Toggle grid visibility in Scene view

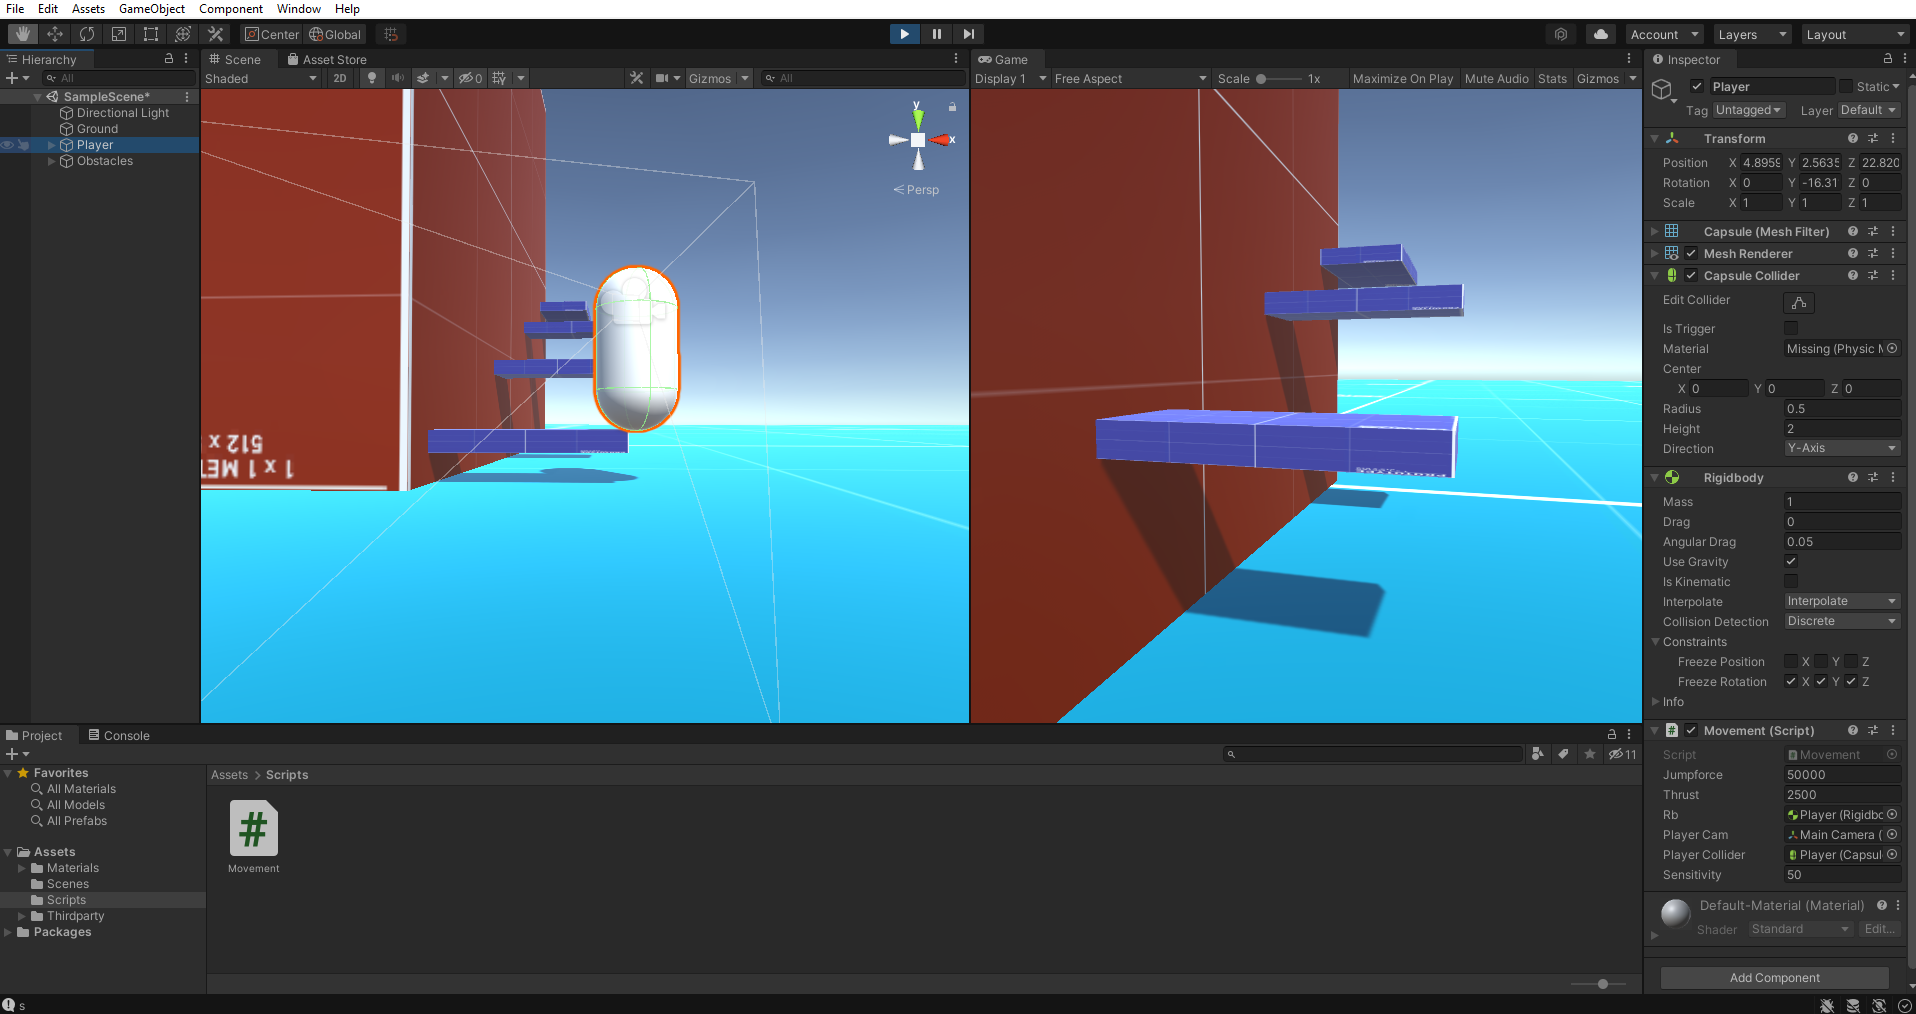pyautogui.click(x=499, y=78)
